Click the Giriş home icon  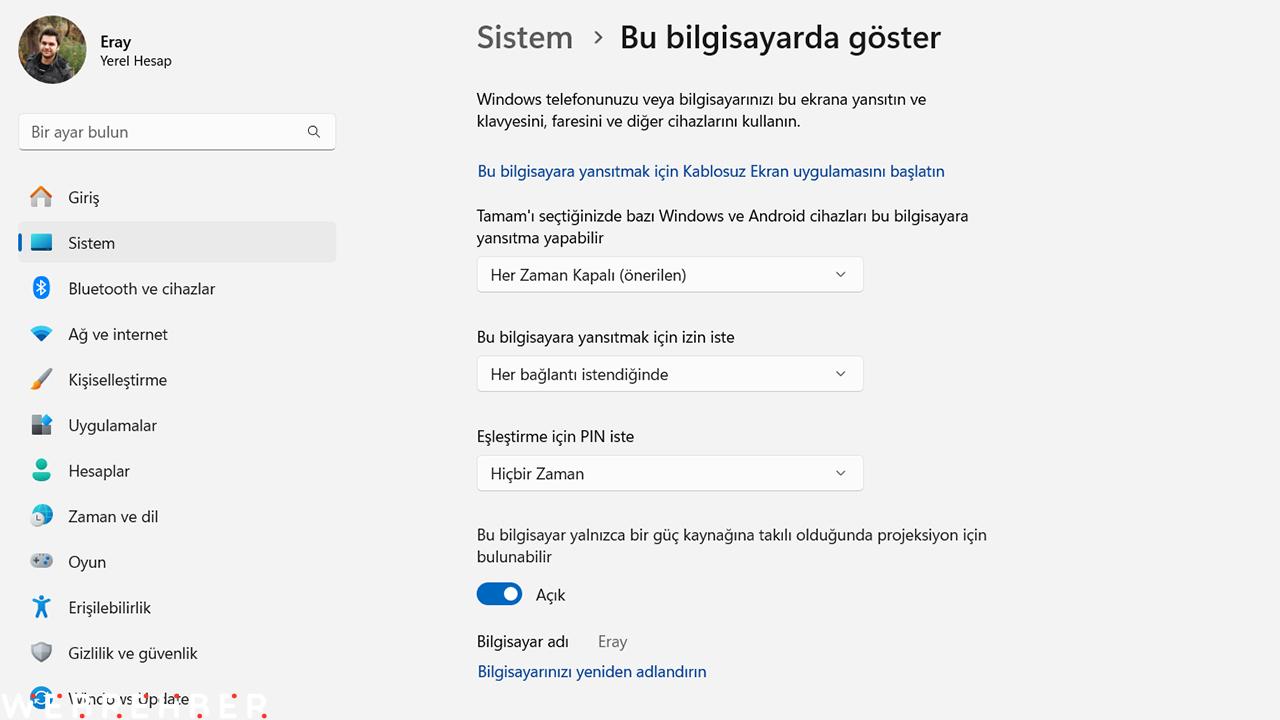[x=41, y=197]
